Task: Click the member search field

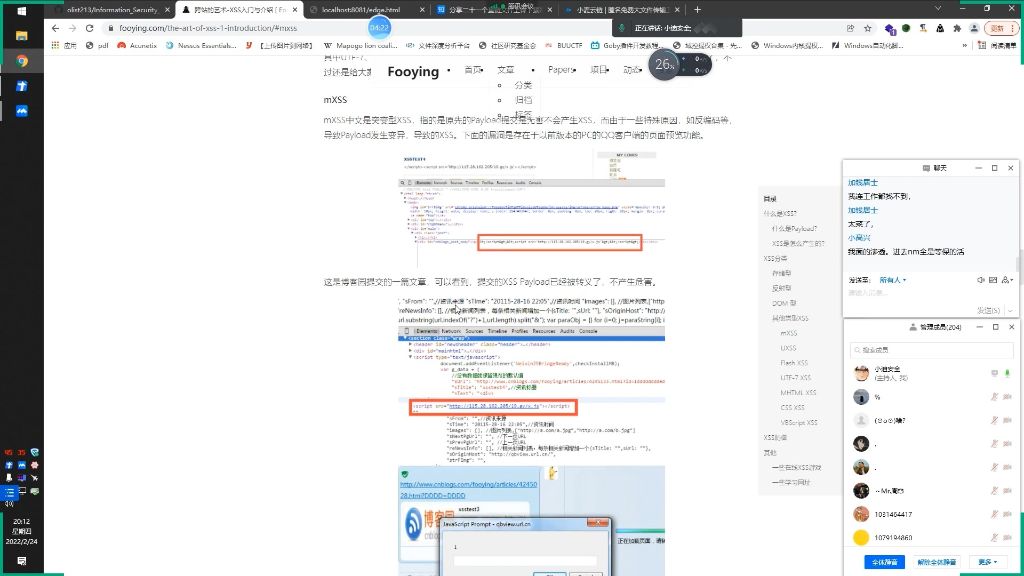Action: [x=931, y=349]
